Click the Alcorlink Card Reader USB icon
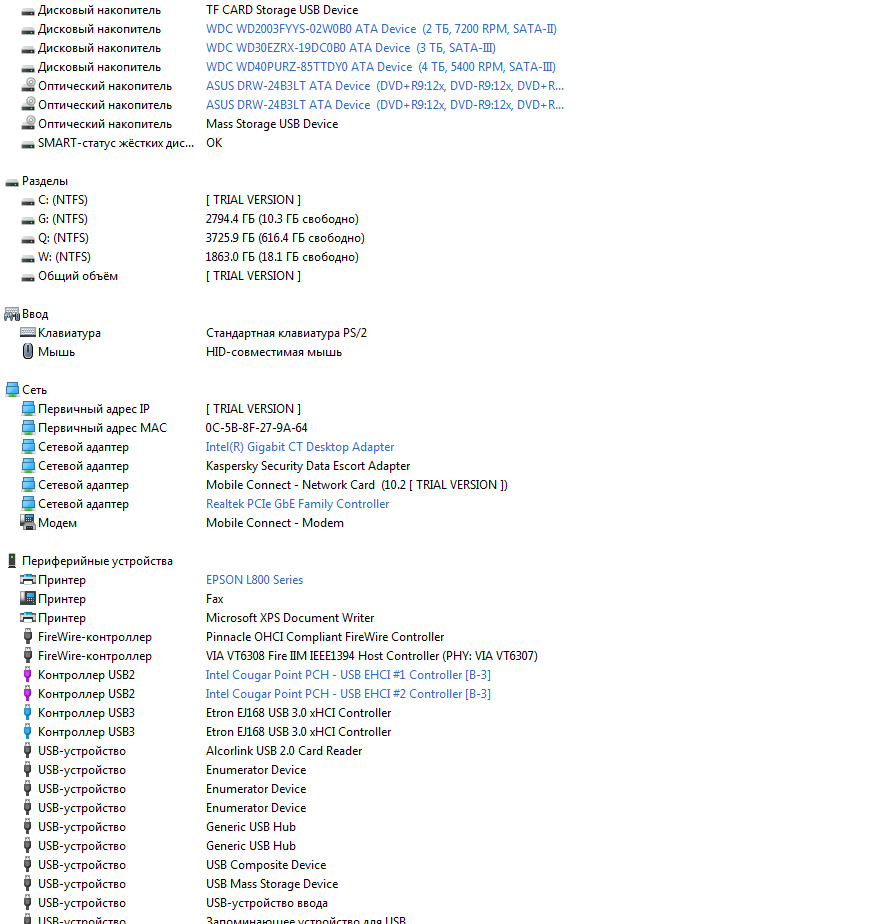This screenshot has width=880, height=924. 28,751
